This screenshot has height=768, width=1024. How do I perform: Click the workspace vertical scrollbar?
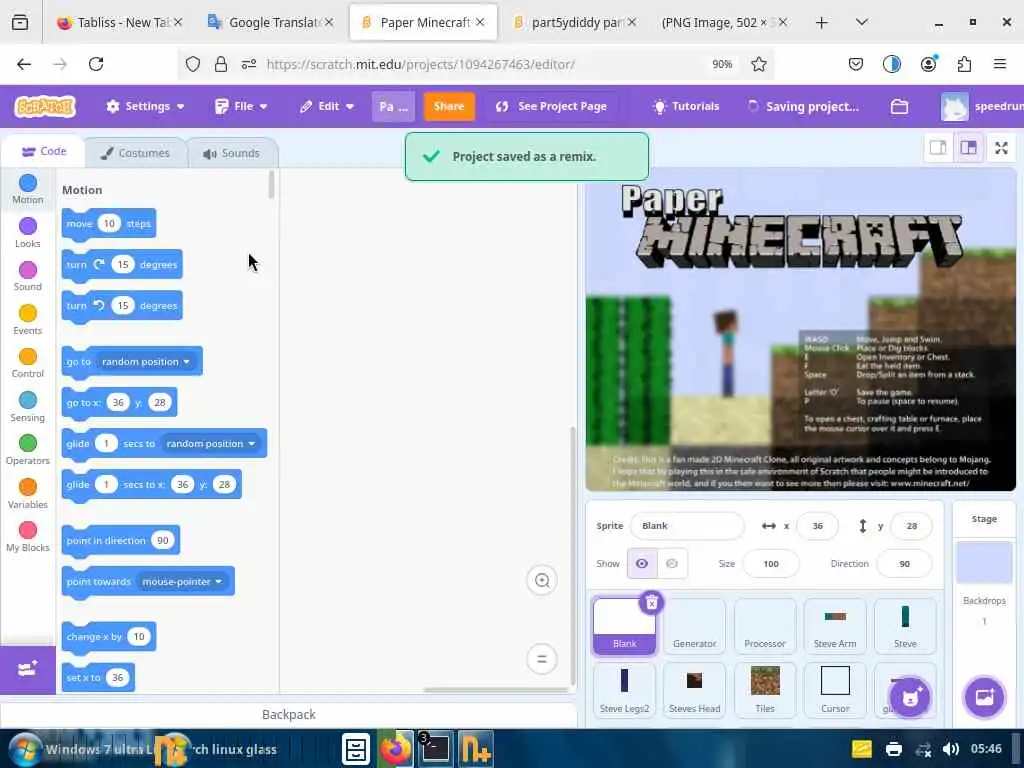click(573, 556)
